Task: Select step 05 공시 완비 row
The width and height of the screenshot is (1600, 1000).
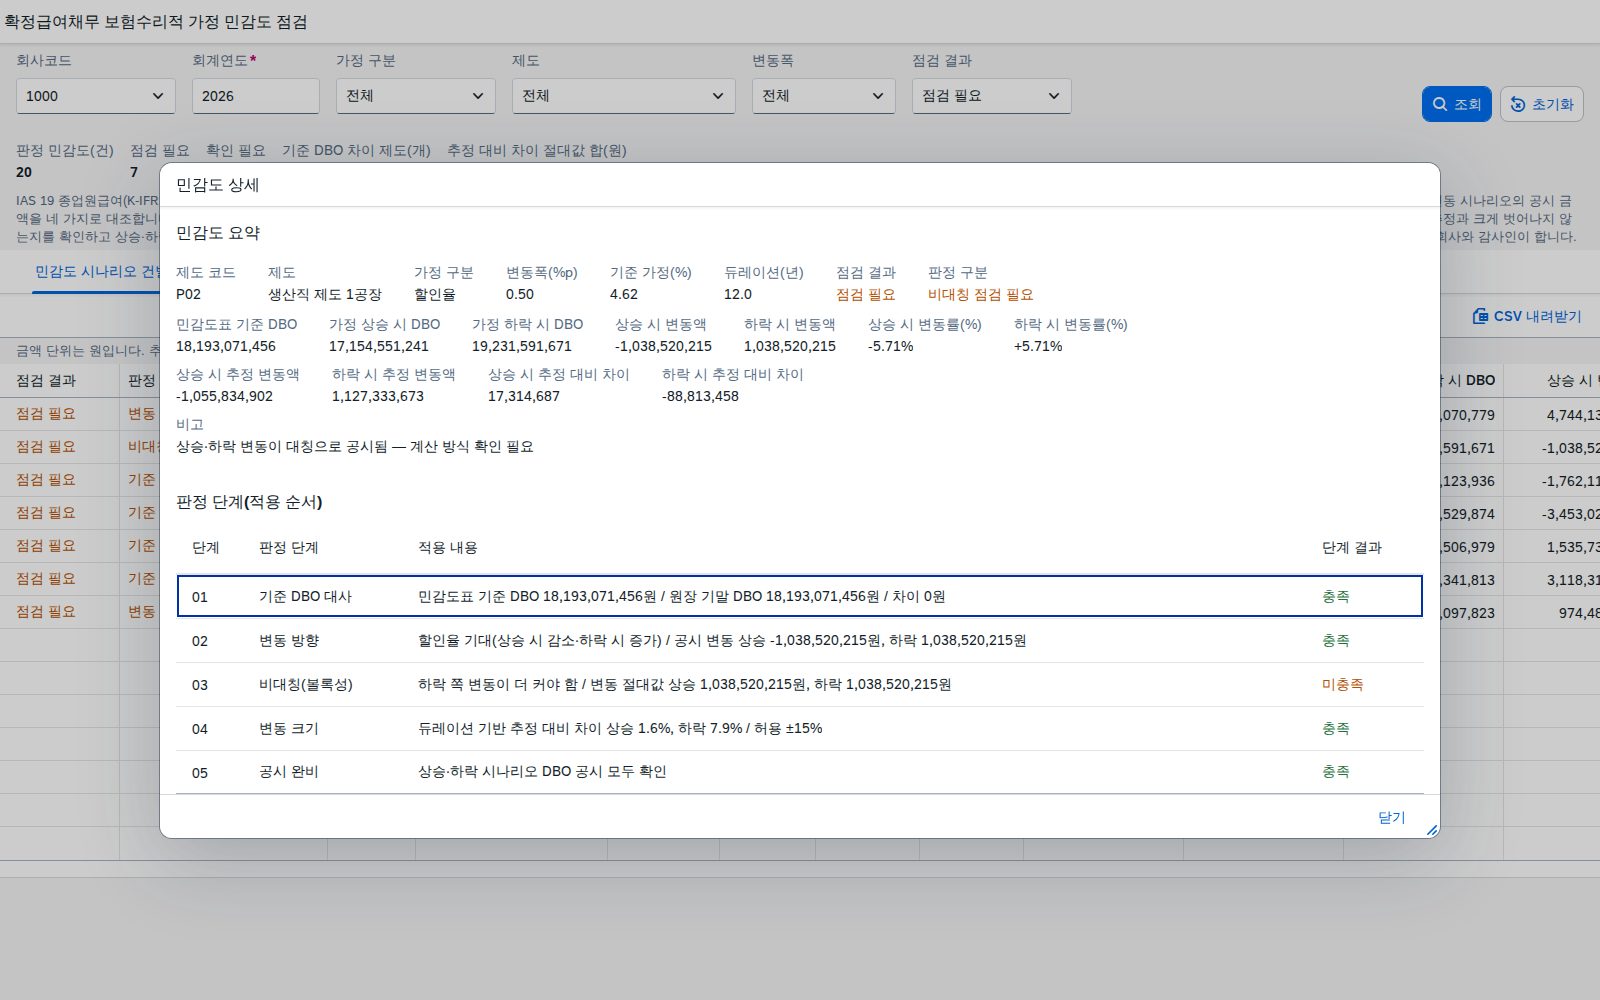Action: click(800, 772)
